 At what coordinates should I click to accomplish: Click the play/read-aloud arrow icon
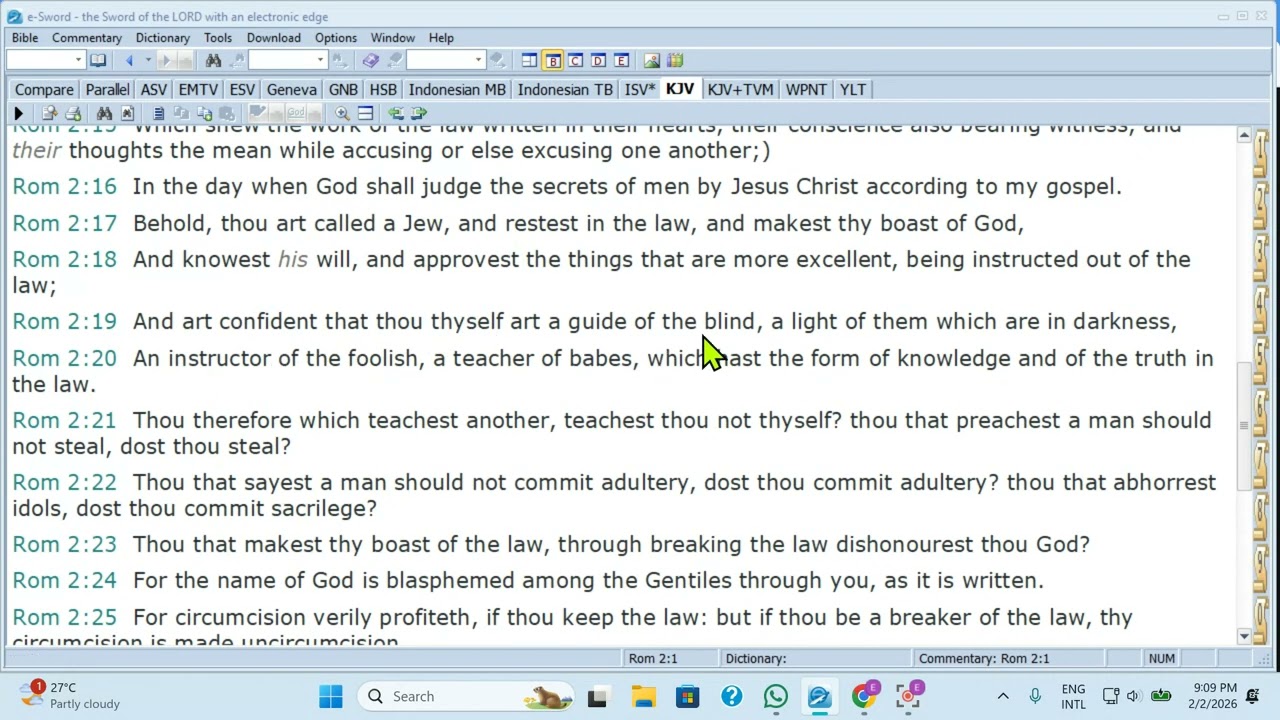18,114
